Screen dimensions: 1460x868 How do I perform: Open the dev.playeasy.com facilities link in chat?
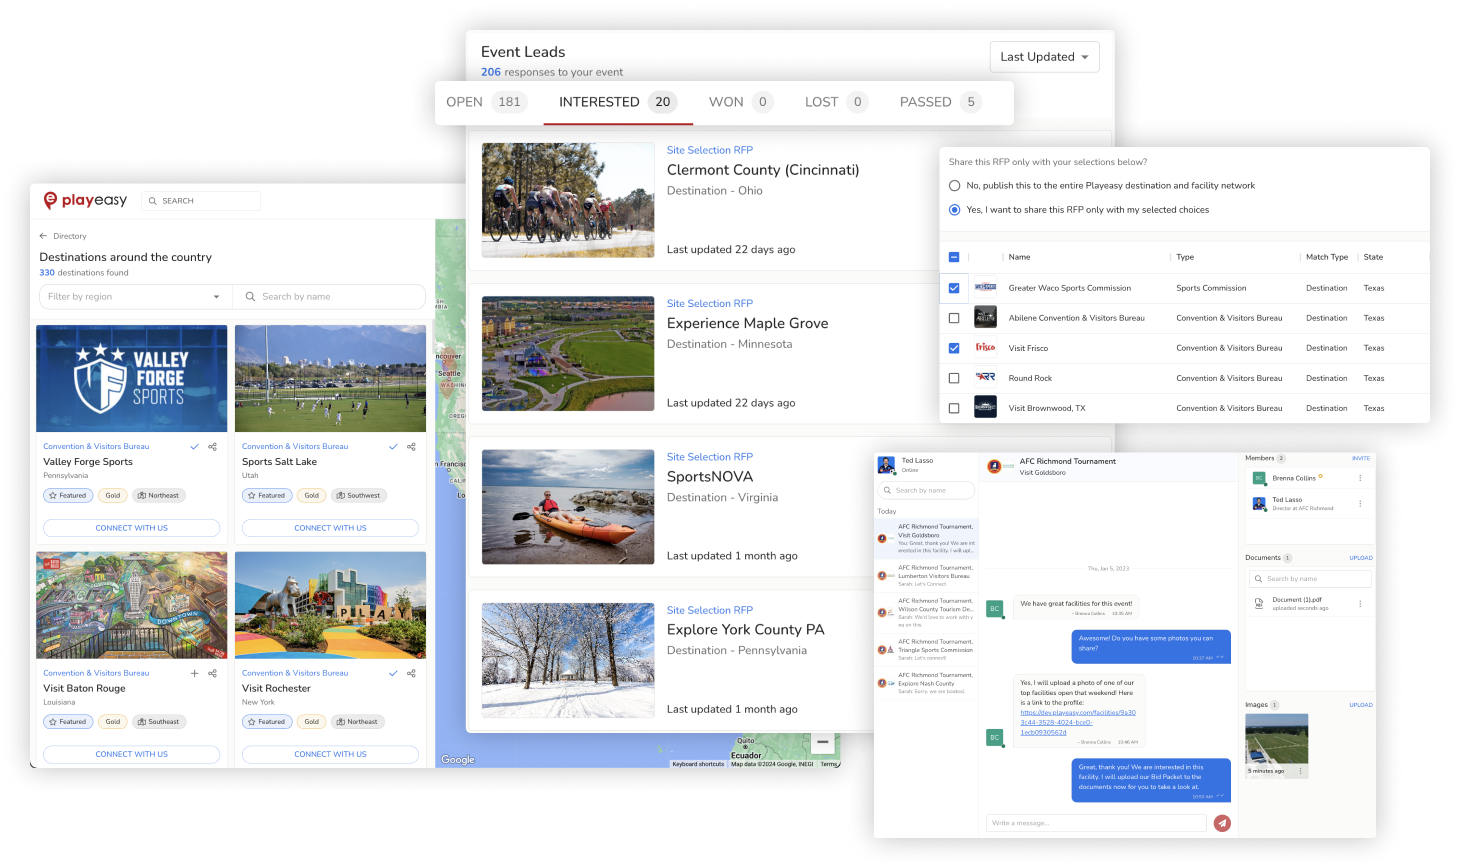[x=1078, y=722]
